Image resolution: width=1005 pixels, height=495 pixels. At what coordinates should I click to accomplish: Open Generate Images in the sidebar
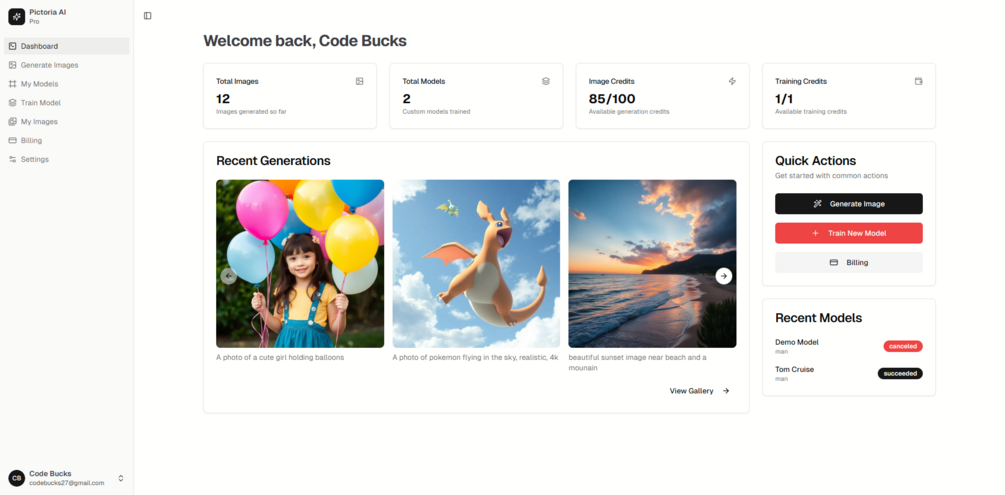click(67, 65)
